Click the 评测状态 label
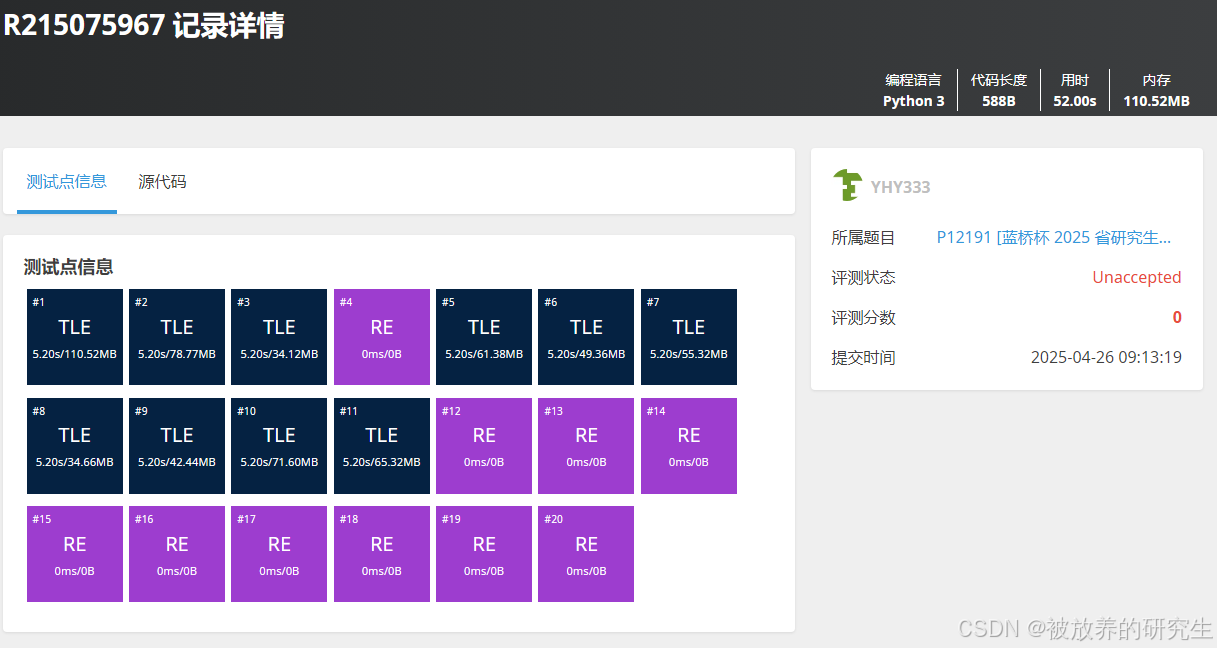1217x648 pixels. click(x=864, y=277)
